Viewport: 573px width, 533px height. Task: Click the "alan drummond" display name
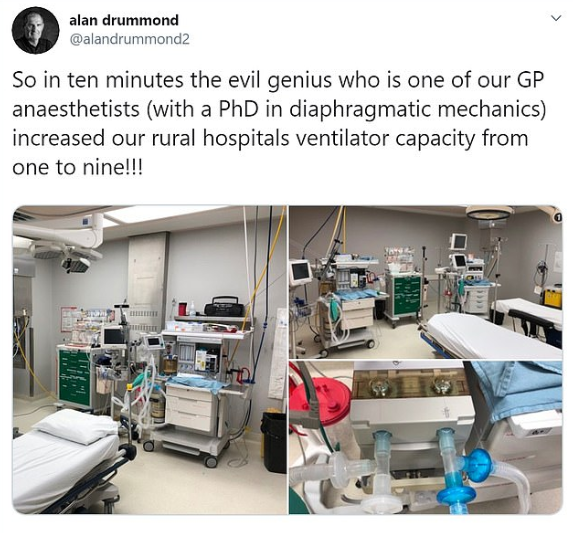coord(124,20)
